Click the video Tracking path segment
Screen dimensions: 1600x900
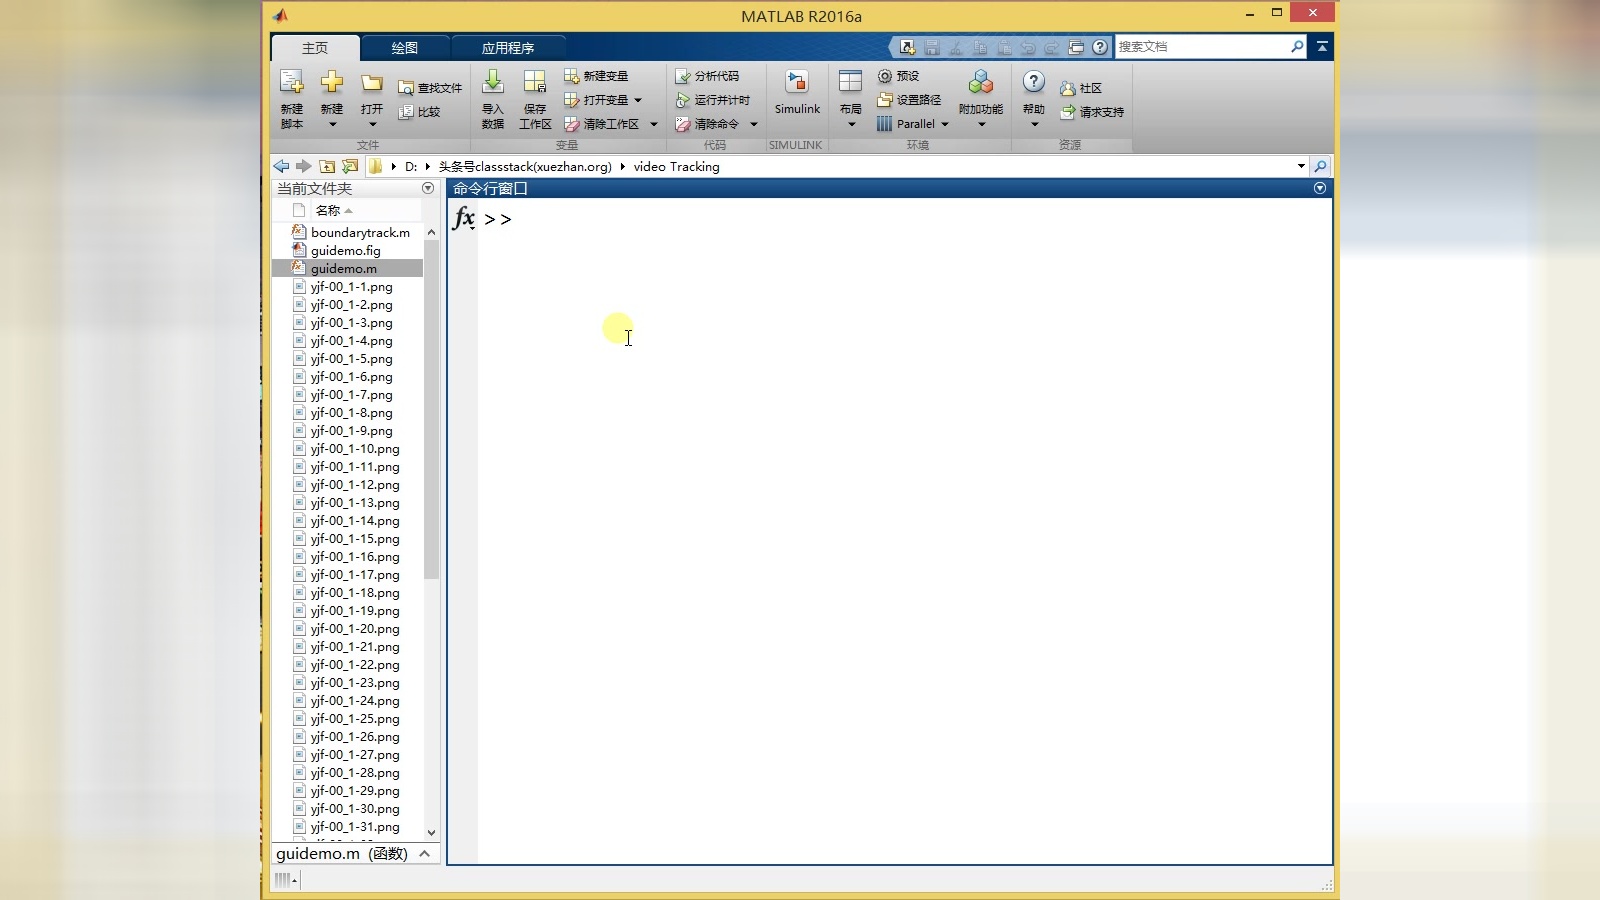coord(676,167)
